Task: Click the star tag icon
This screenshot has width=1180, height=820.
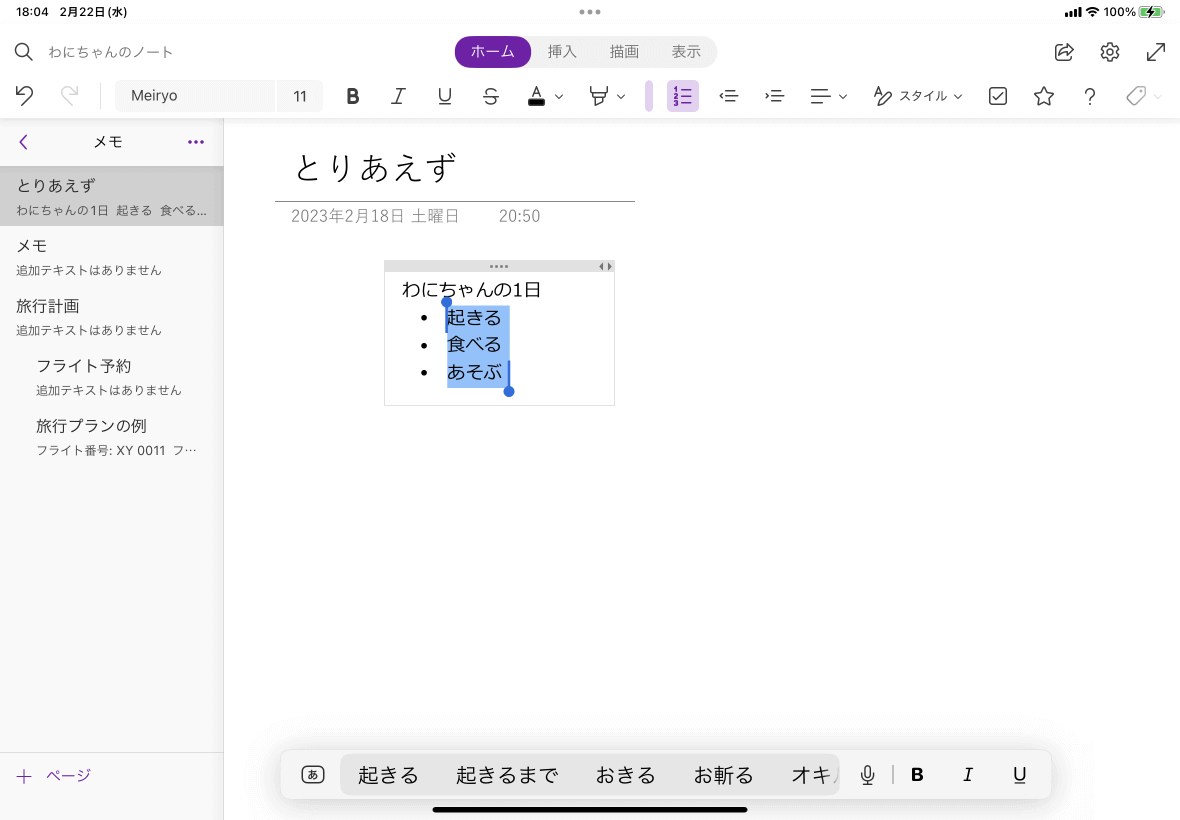Action: pos(1044,96)
